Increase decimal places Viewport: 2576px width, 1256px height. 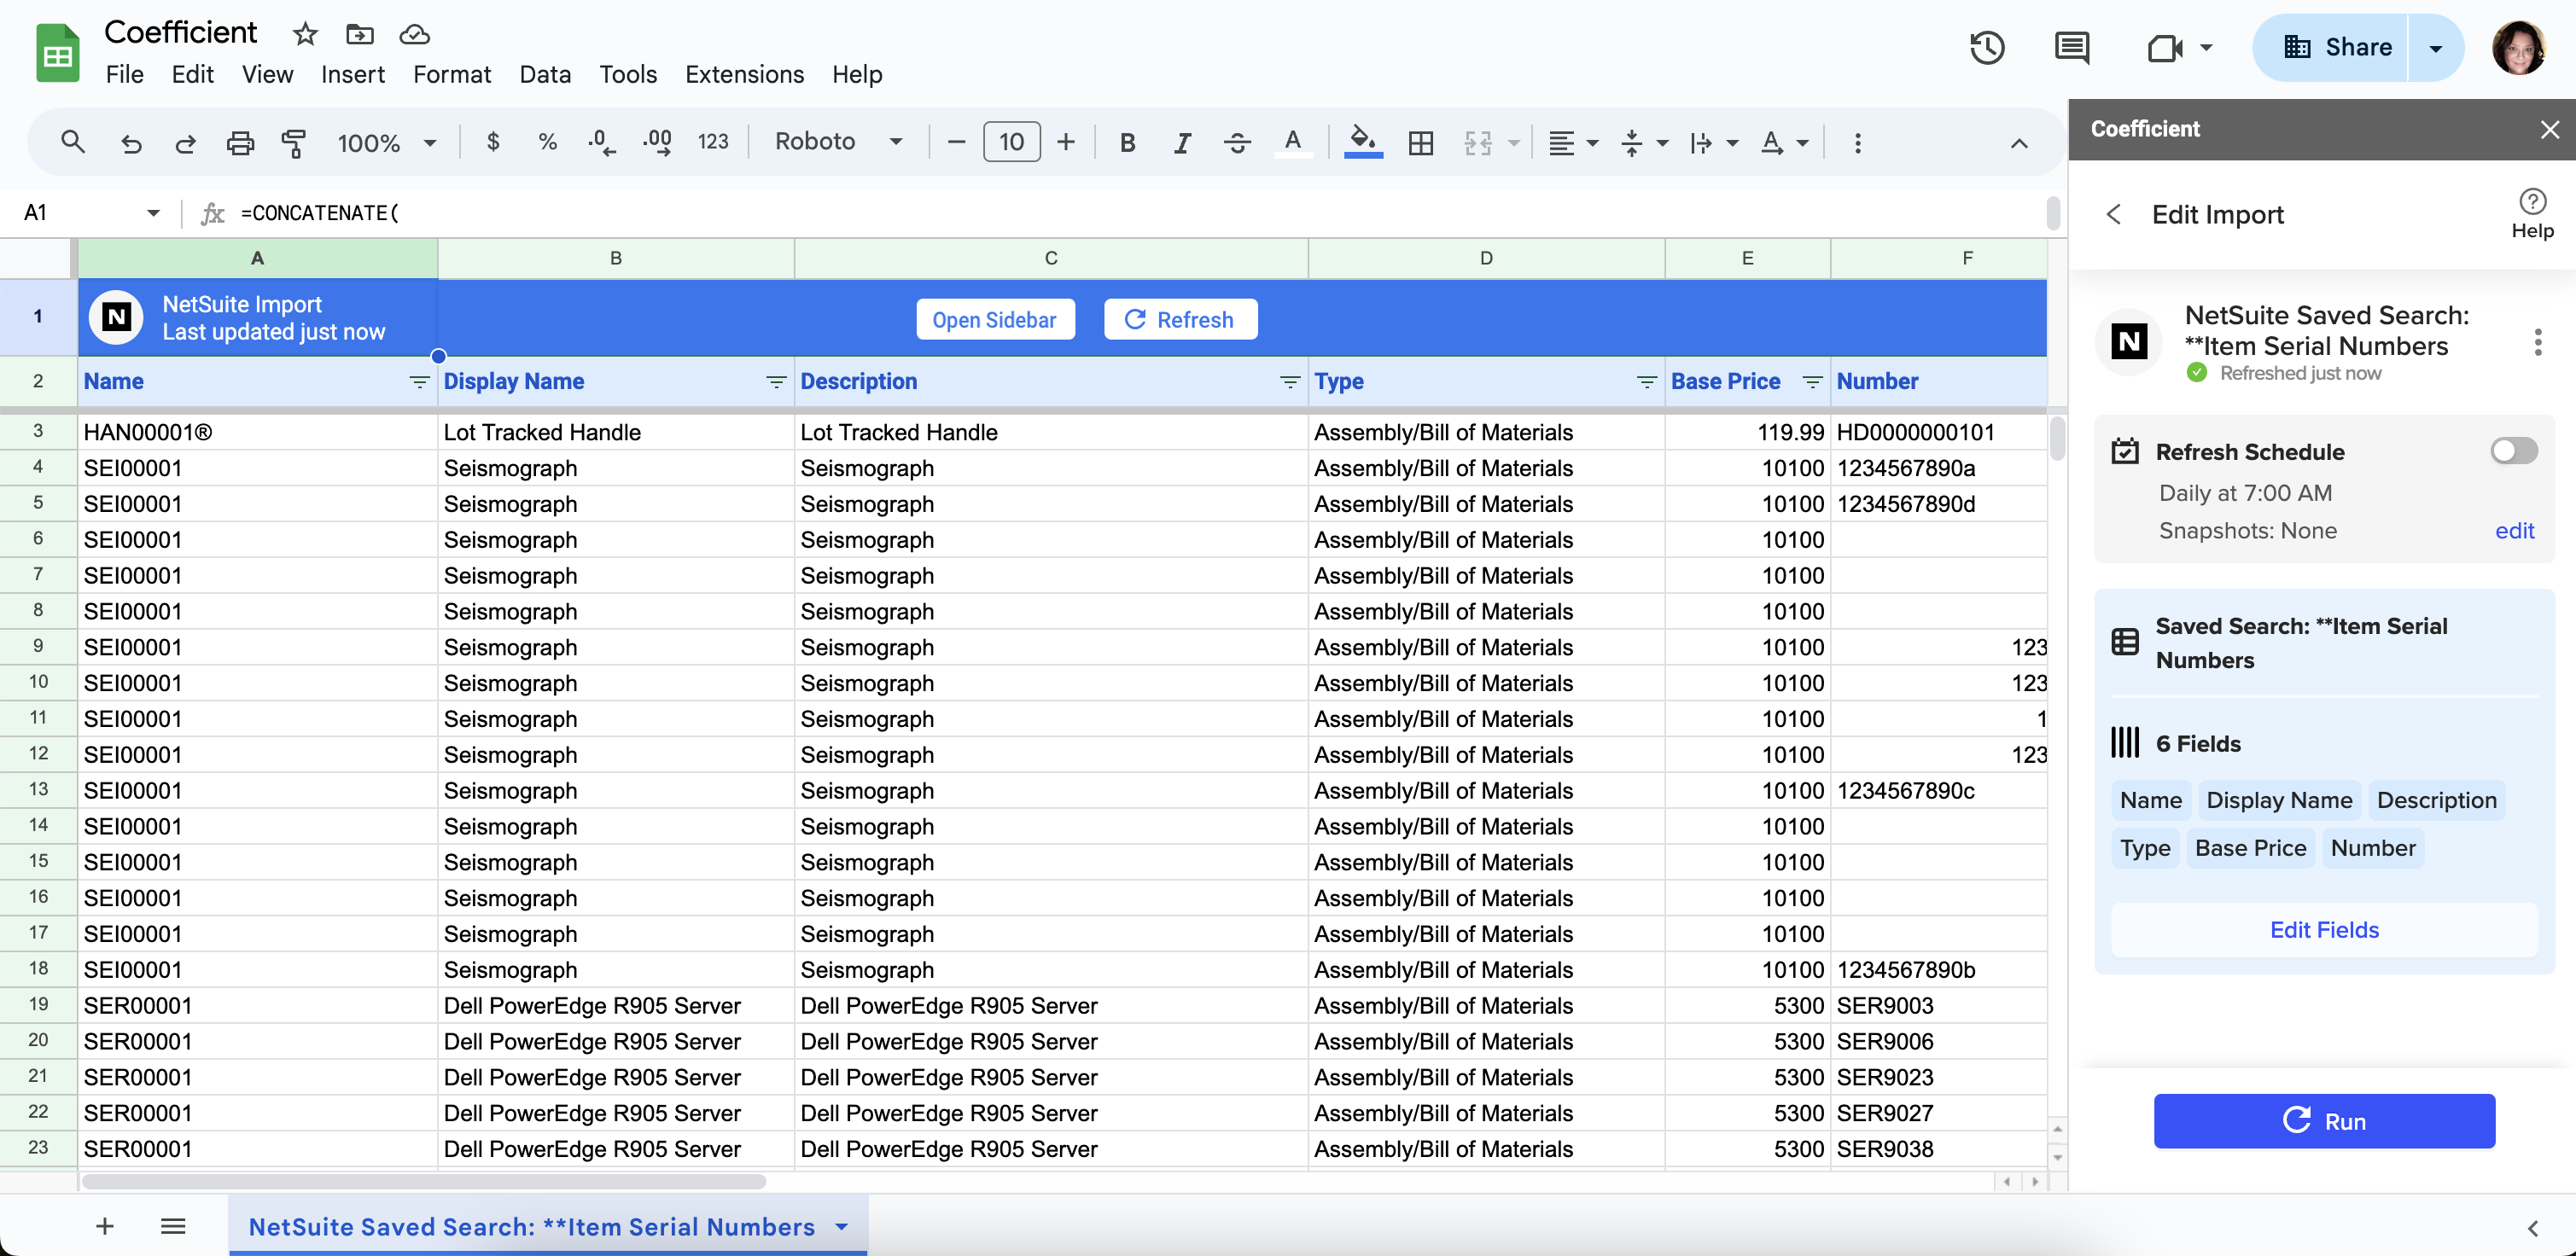657,142
